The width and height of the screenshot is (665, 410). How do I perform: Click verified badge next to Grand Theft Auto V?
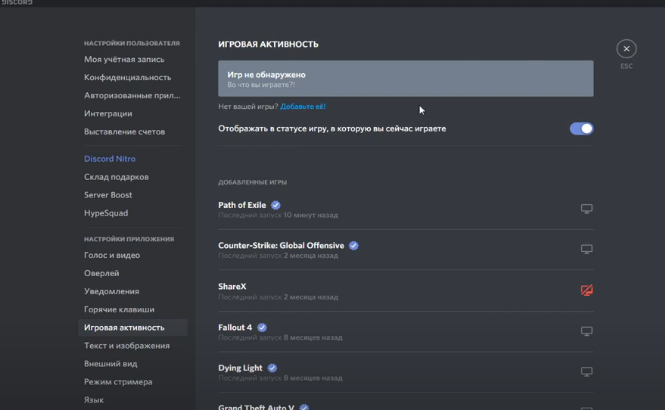304,407
